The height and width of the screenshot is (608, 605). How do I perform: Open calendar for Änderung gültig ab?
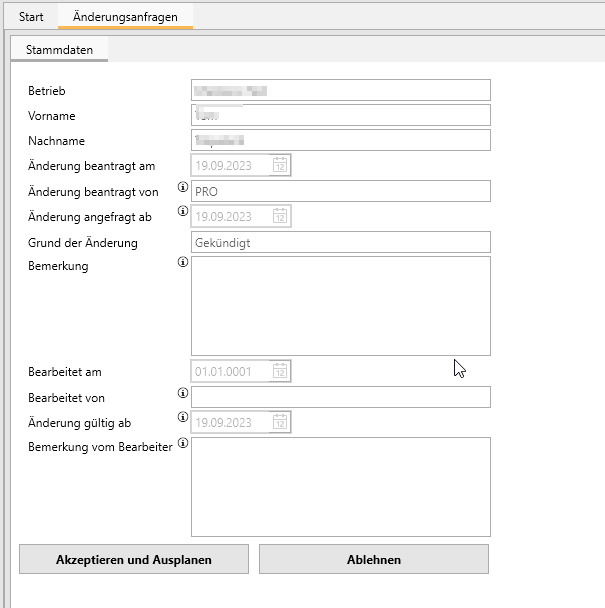click(280, 422)
